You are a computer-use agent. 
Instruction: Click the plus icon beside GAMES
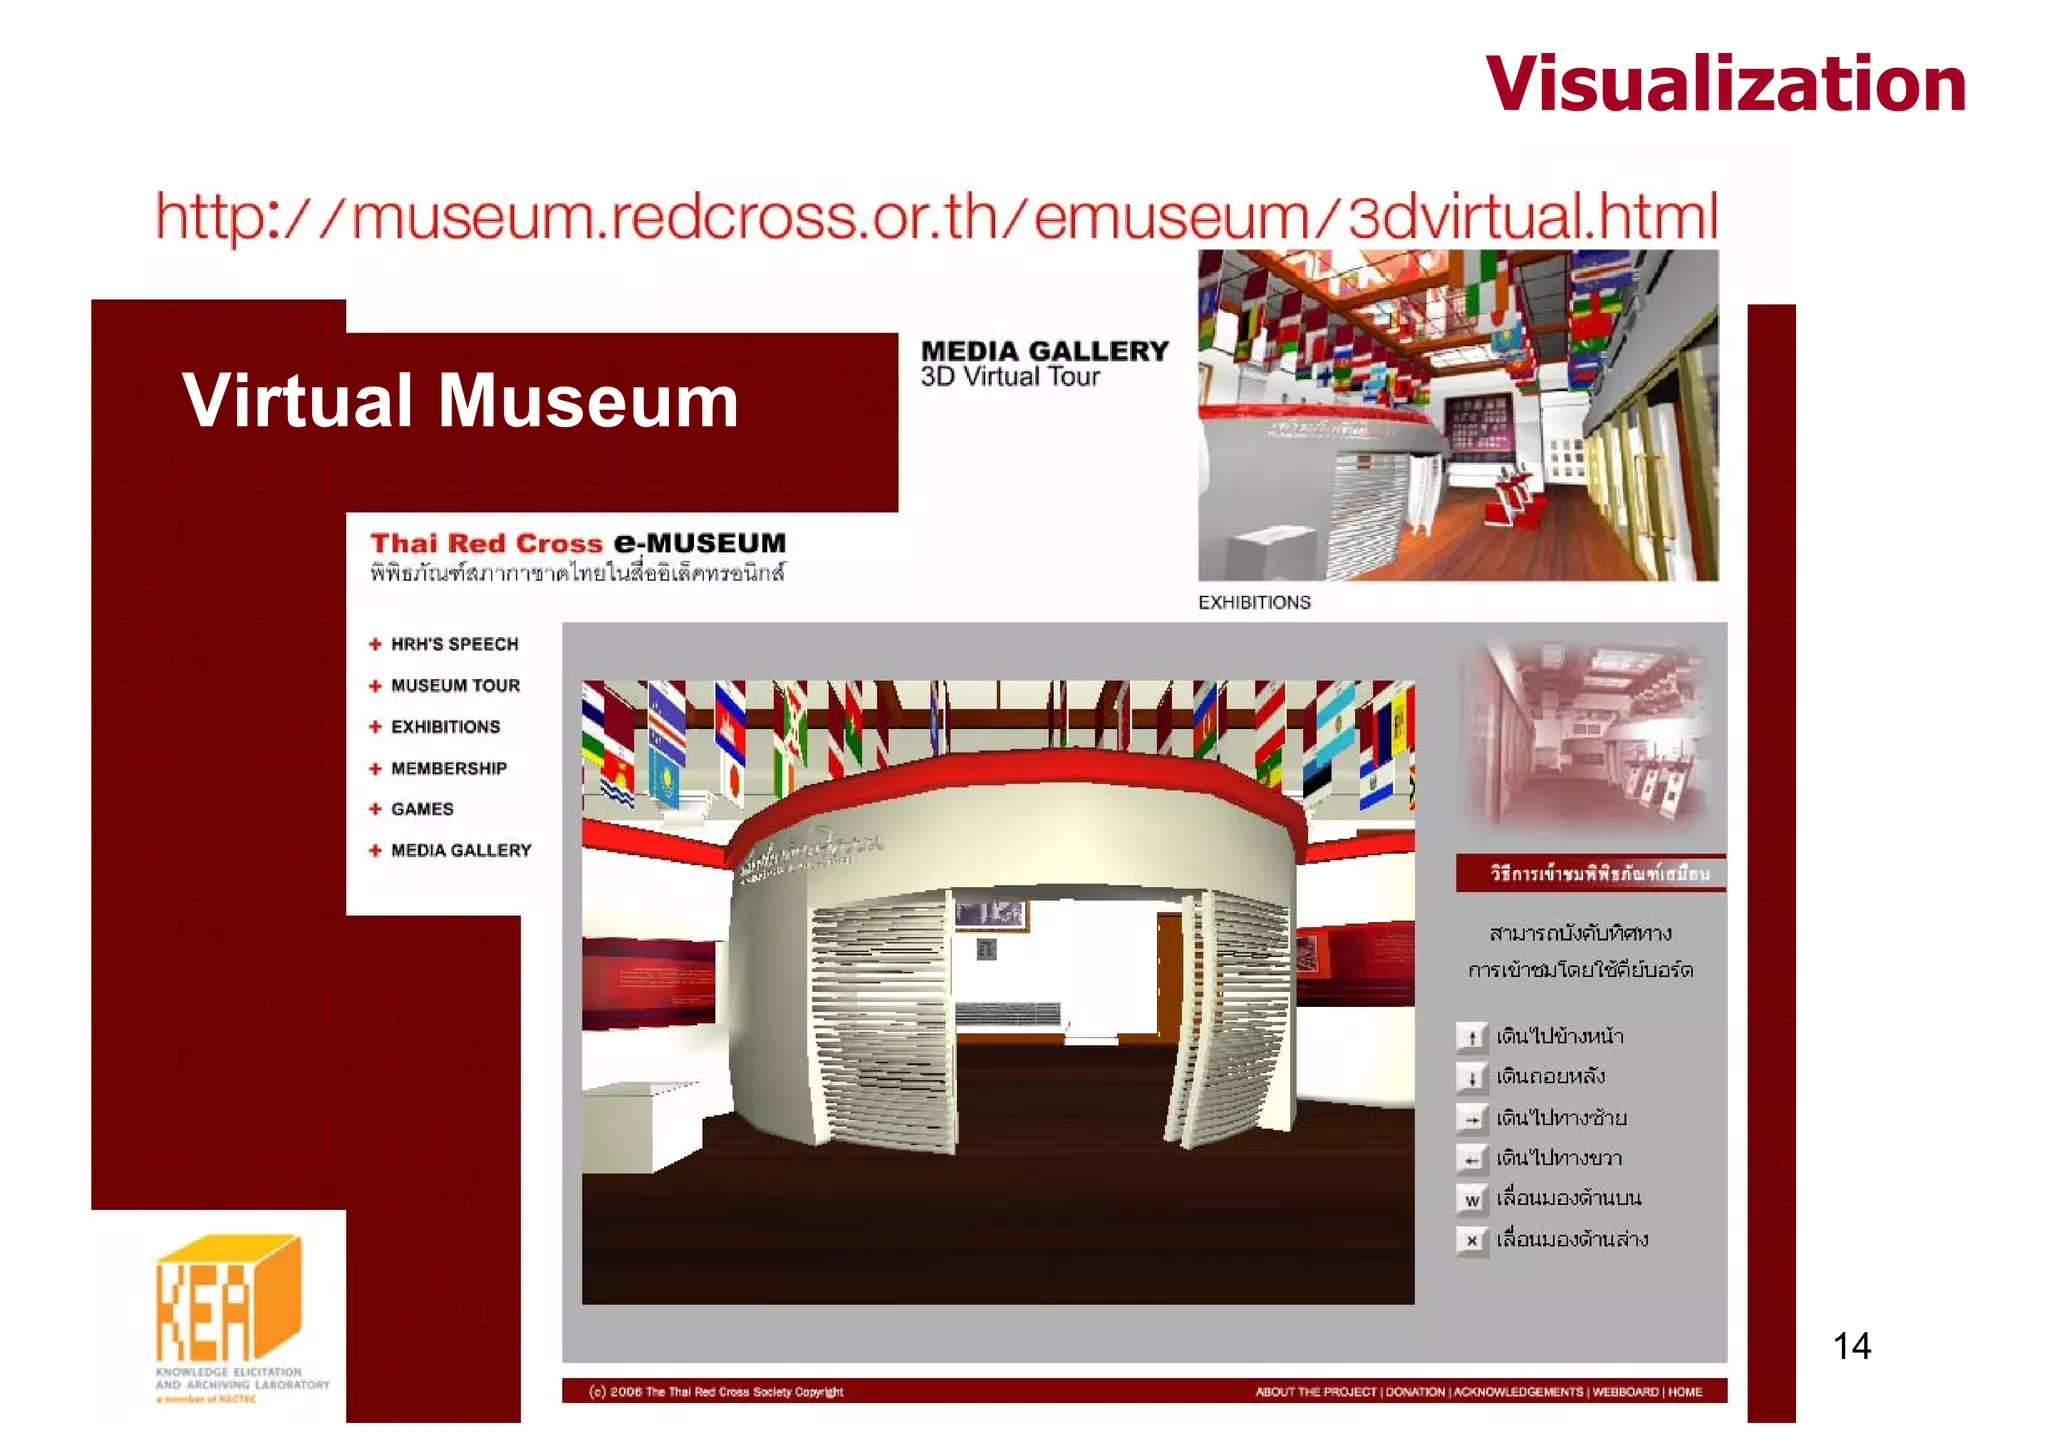[x=375, y=809]
